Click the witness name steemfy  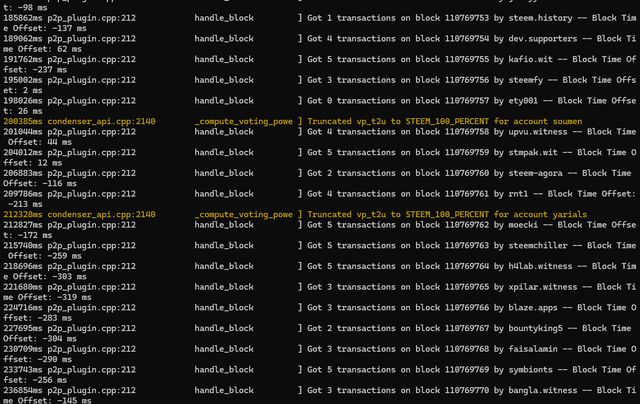[525, 80]
